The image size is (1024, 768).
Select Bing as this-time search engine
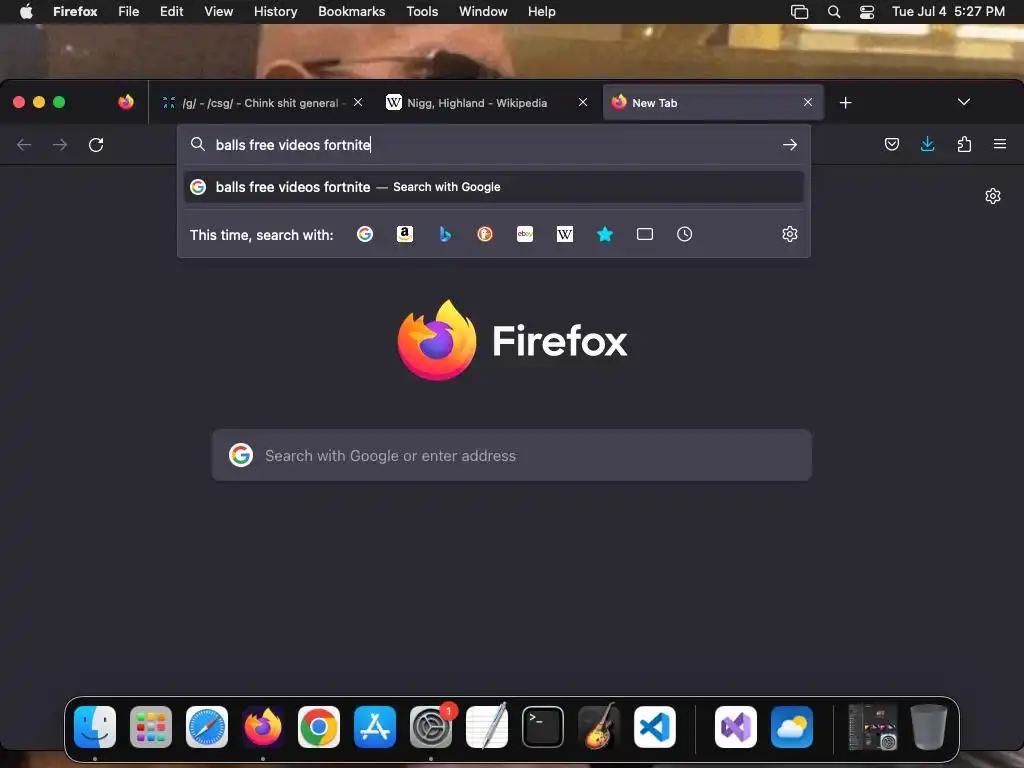tap(445, 234)
